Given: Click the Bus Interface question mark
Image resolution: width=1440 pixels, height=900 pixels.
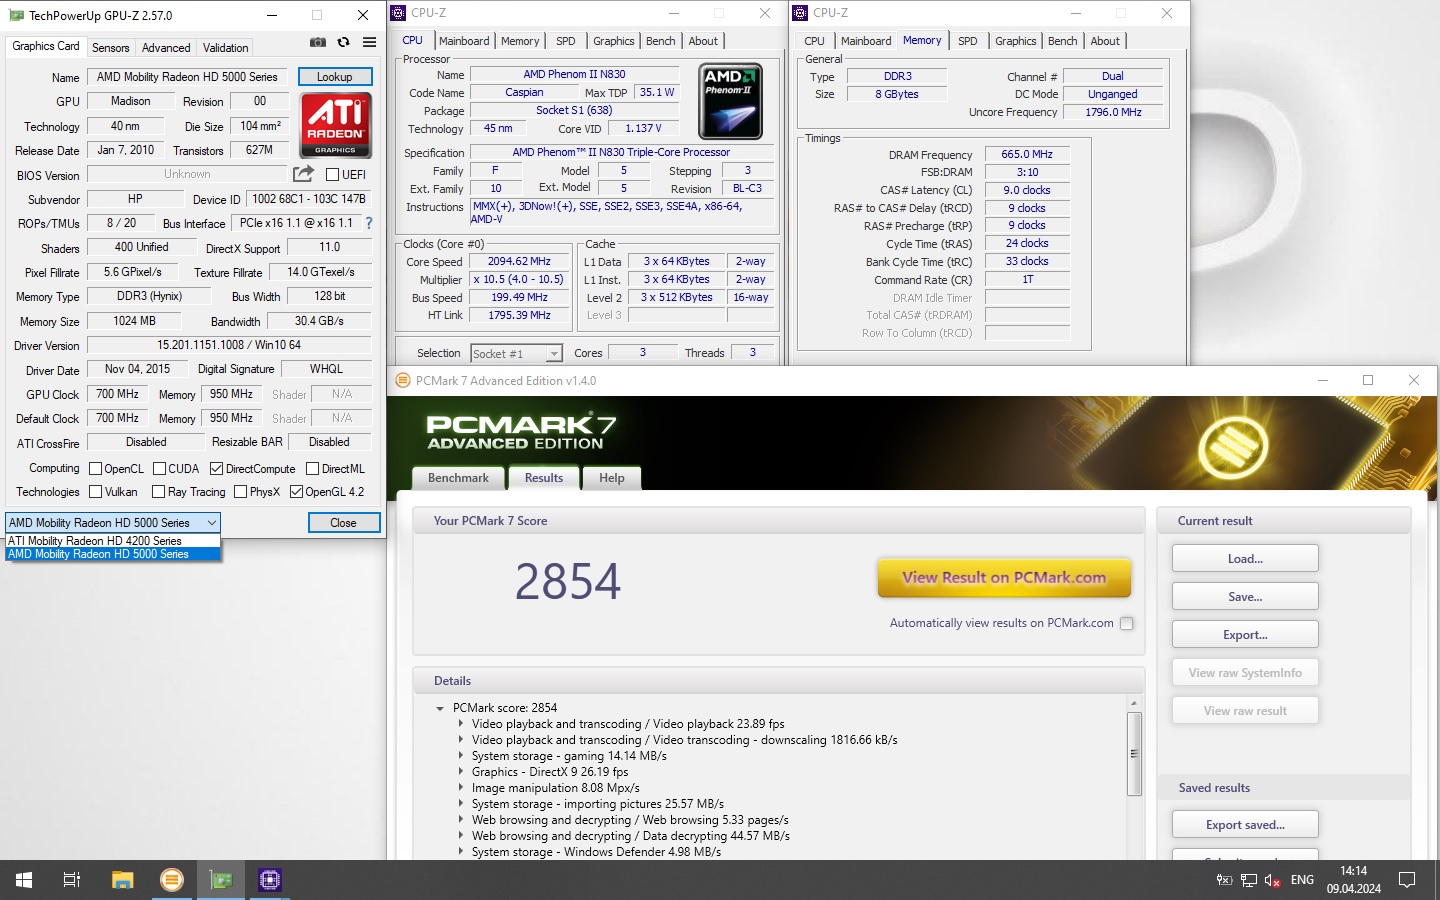Looking at the screenshot, I should click(369, 223).
